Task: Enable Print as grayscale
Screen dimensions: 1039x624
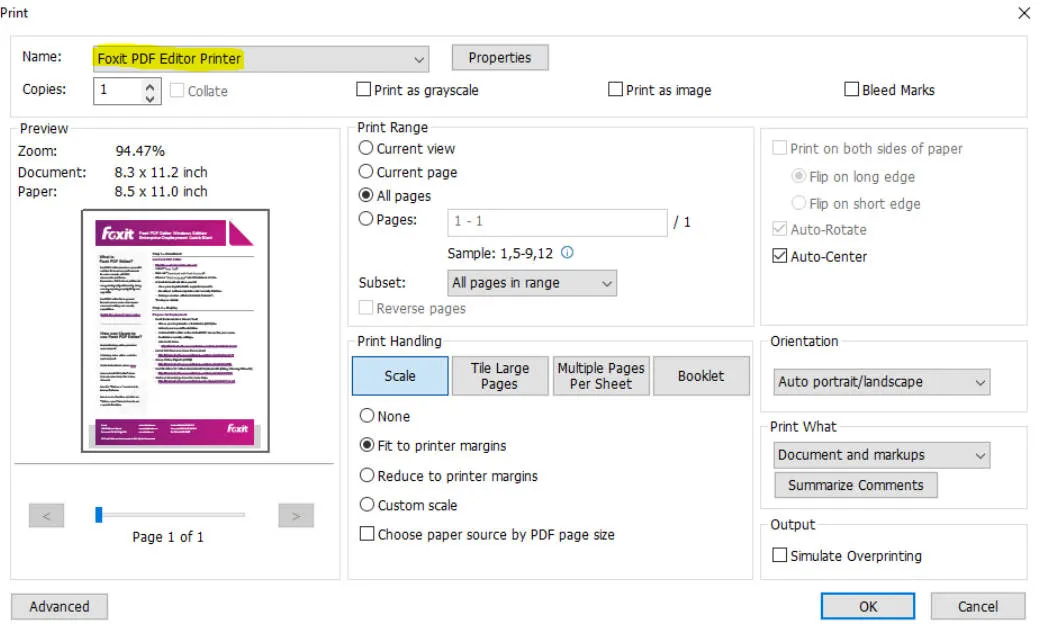Action: tap(363, 89)
